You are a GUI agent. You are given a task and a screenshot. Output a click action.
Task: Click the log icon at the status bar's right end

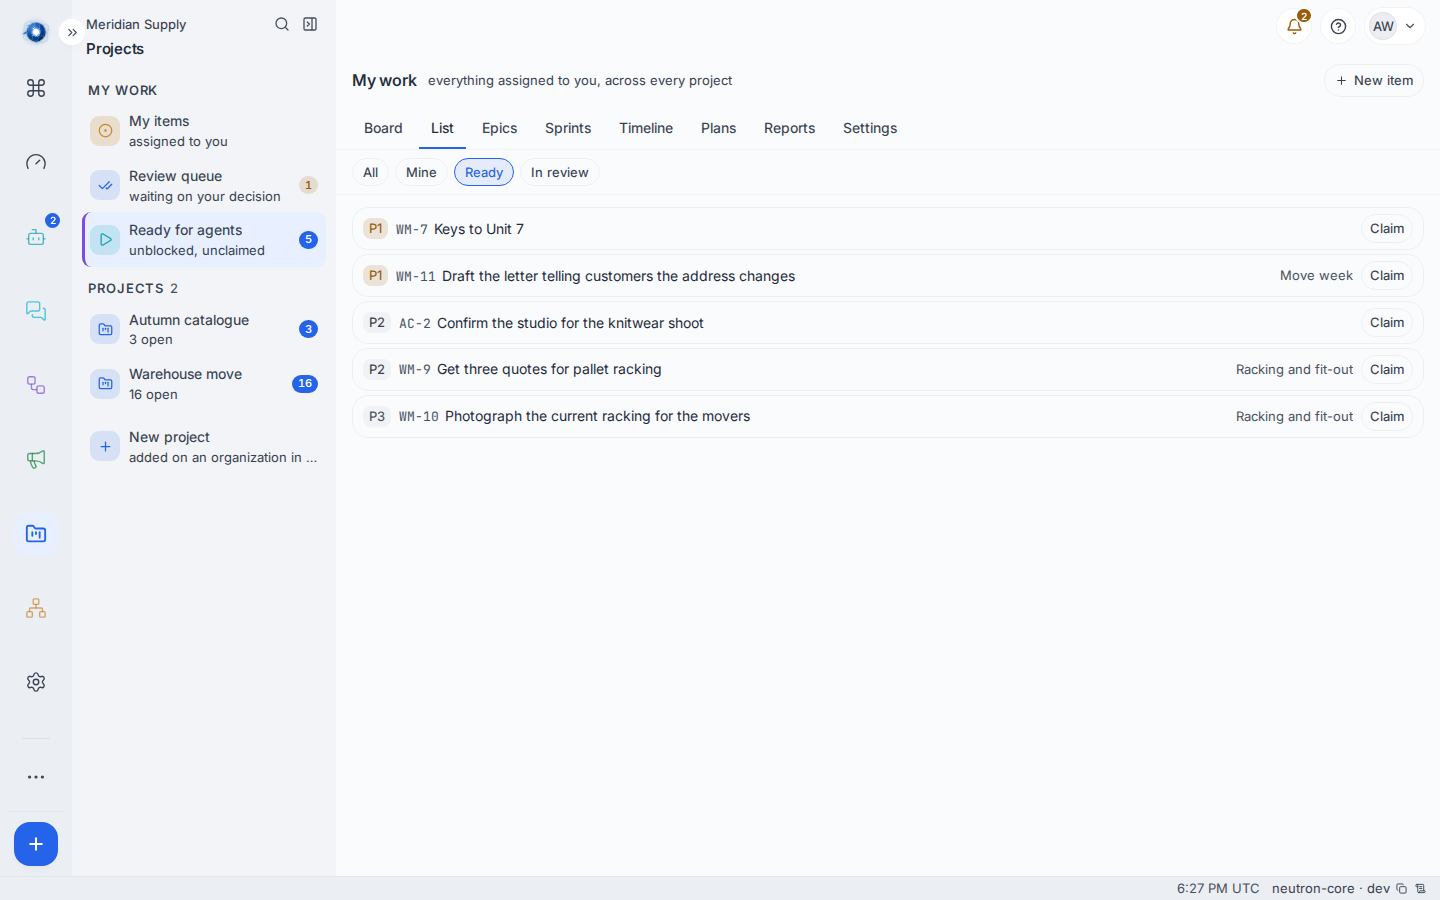point(1420,888)
